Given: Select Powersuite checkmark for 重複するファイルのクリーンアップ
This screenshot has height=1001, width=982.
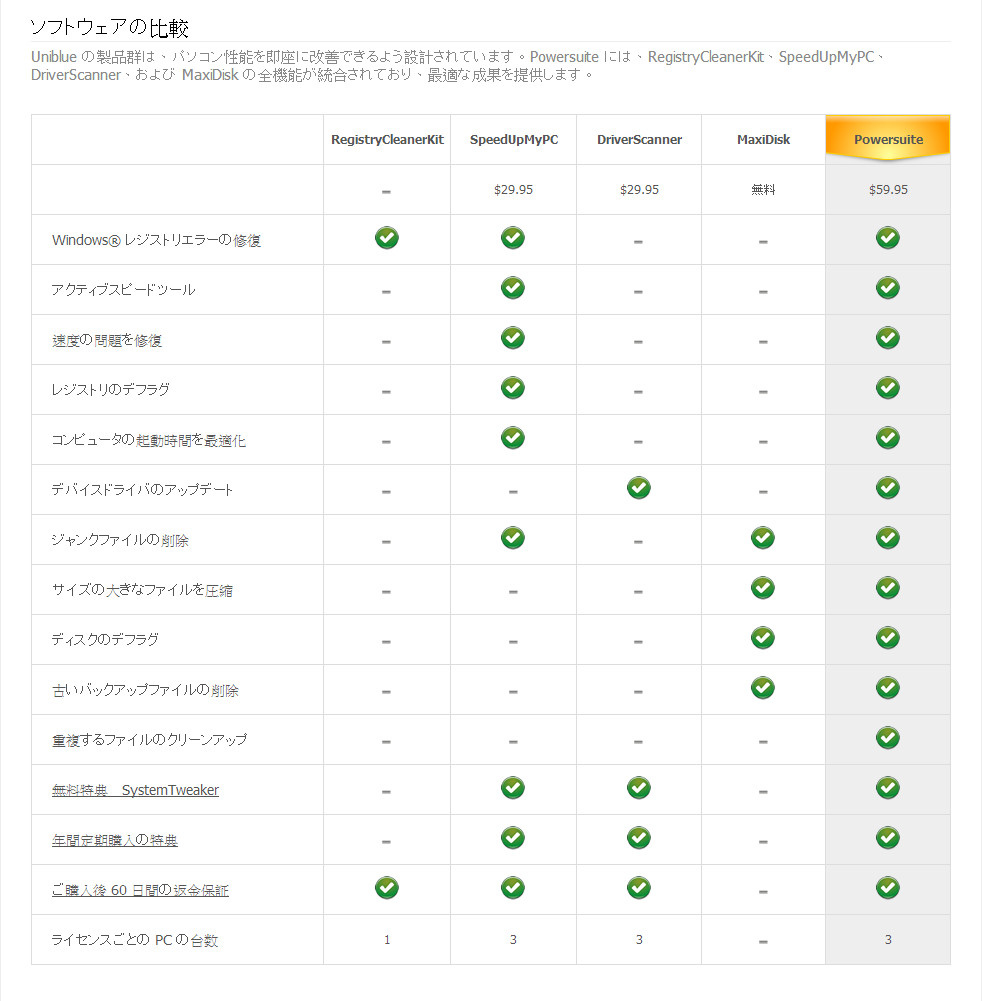Looking at the screenshot, I should coord(888,738).
